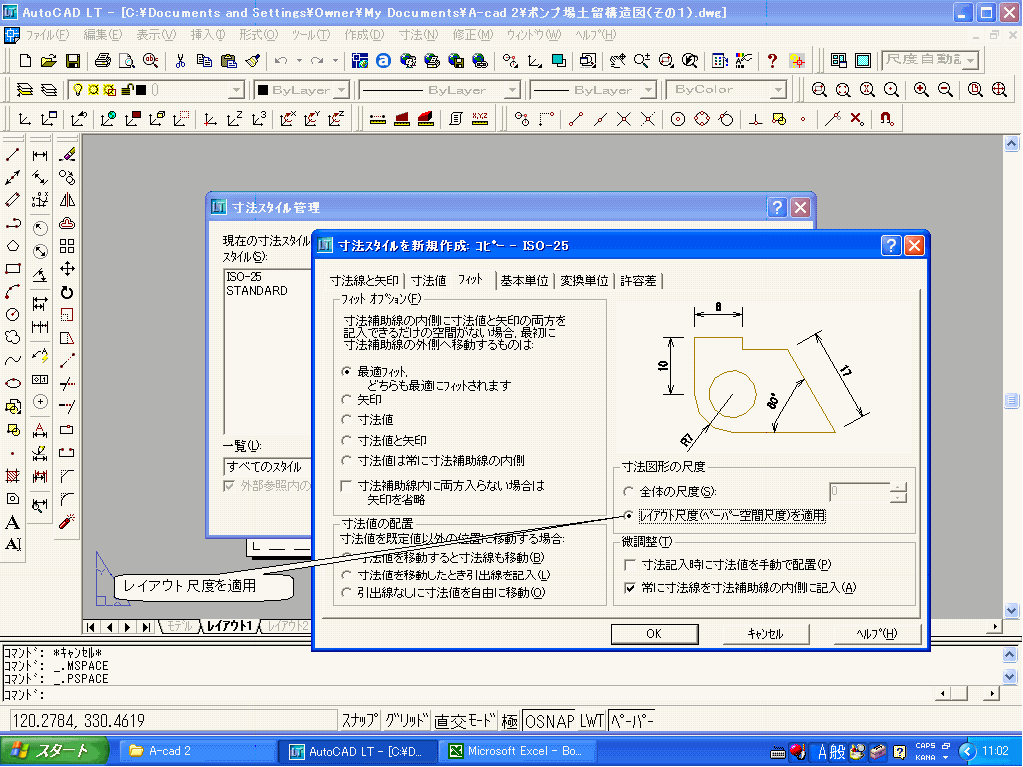Click the スタート button on taskbar
The height and width of the screenshot is (767, 1023).
[x=55, y=751]
